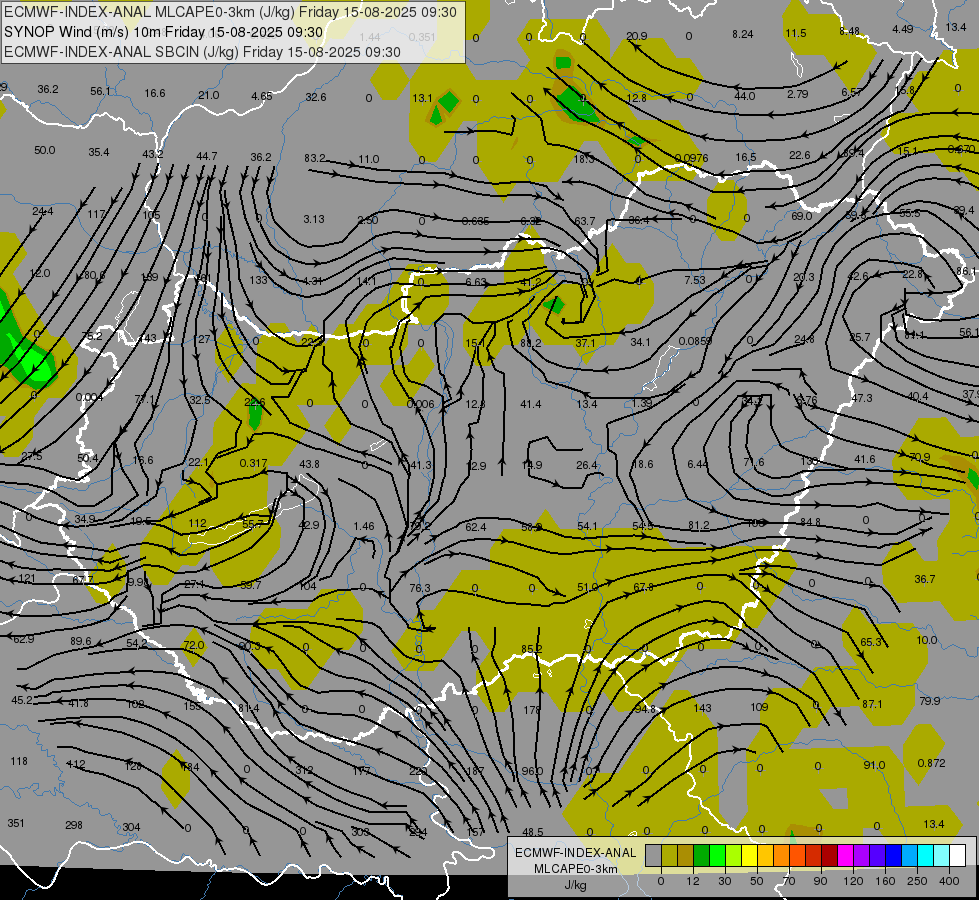The image size is (979, 900).
Task: Click the map value 47.3
Action: pos(862,397)
